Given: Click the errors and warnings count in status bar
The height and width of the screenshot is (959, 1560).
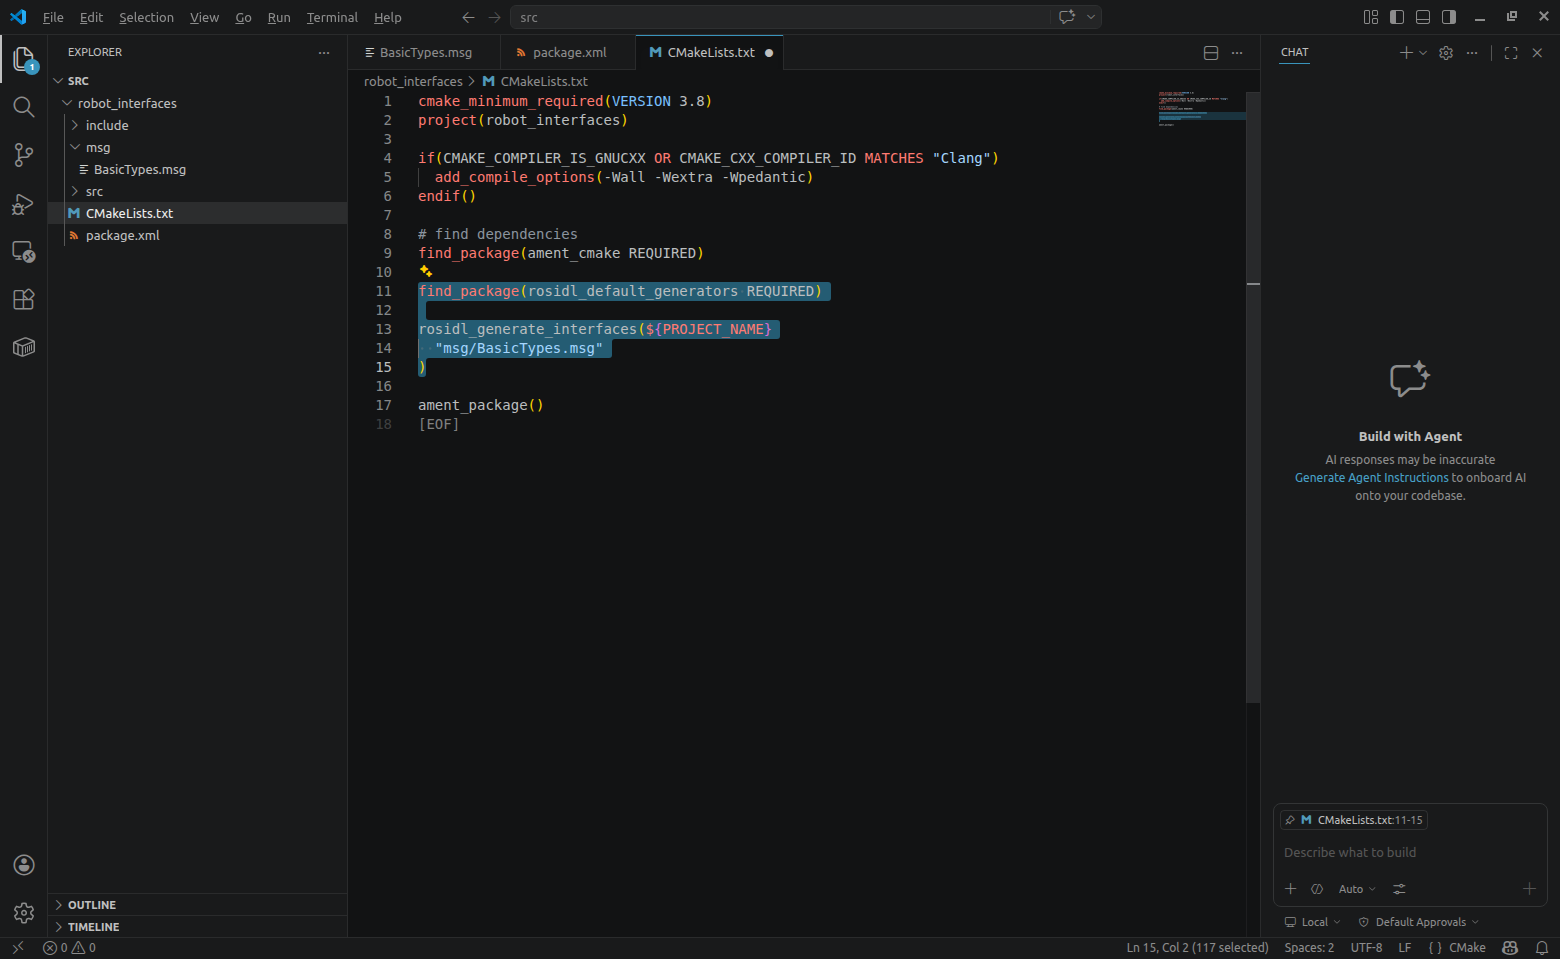Looking at the screenshot, I should 70,948.
